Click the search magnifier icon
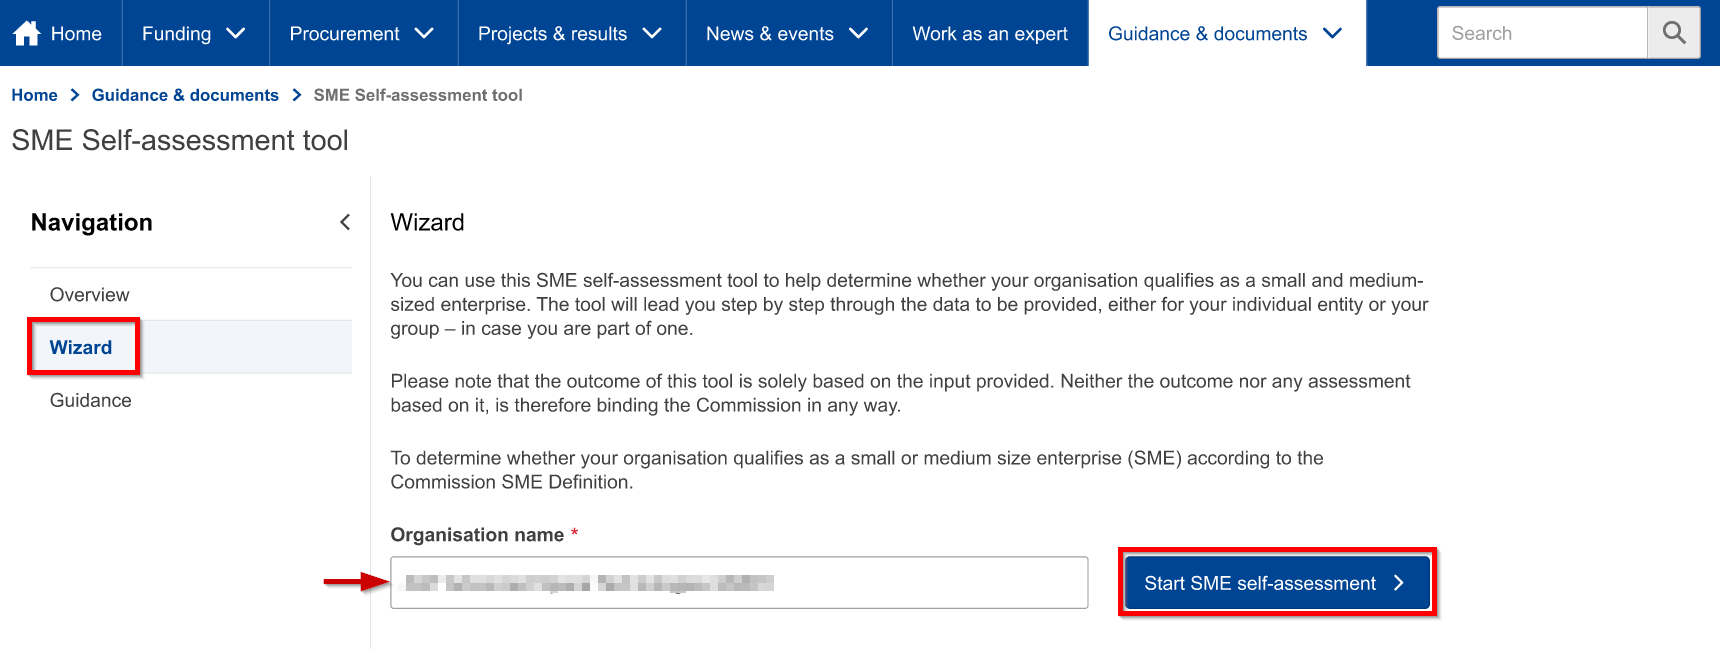This screenshot has width=1720, height=649. click(x=1674, y=33)
